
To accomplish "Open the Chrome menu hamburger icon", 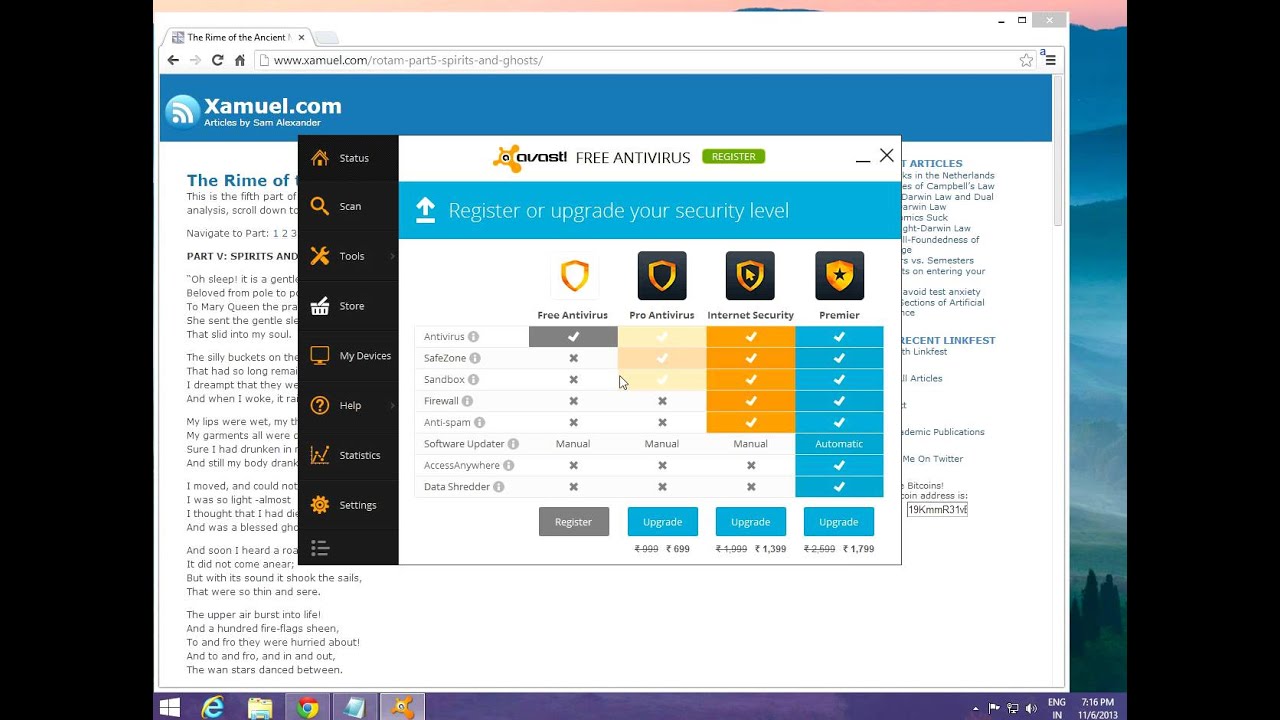I will [x=1050, y=60].
